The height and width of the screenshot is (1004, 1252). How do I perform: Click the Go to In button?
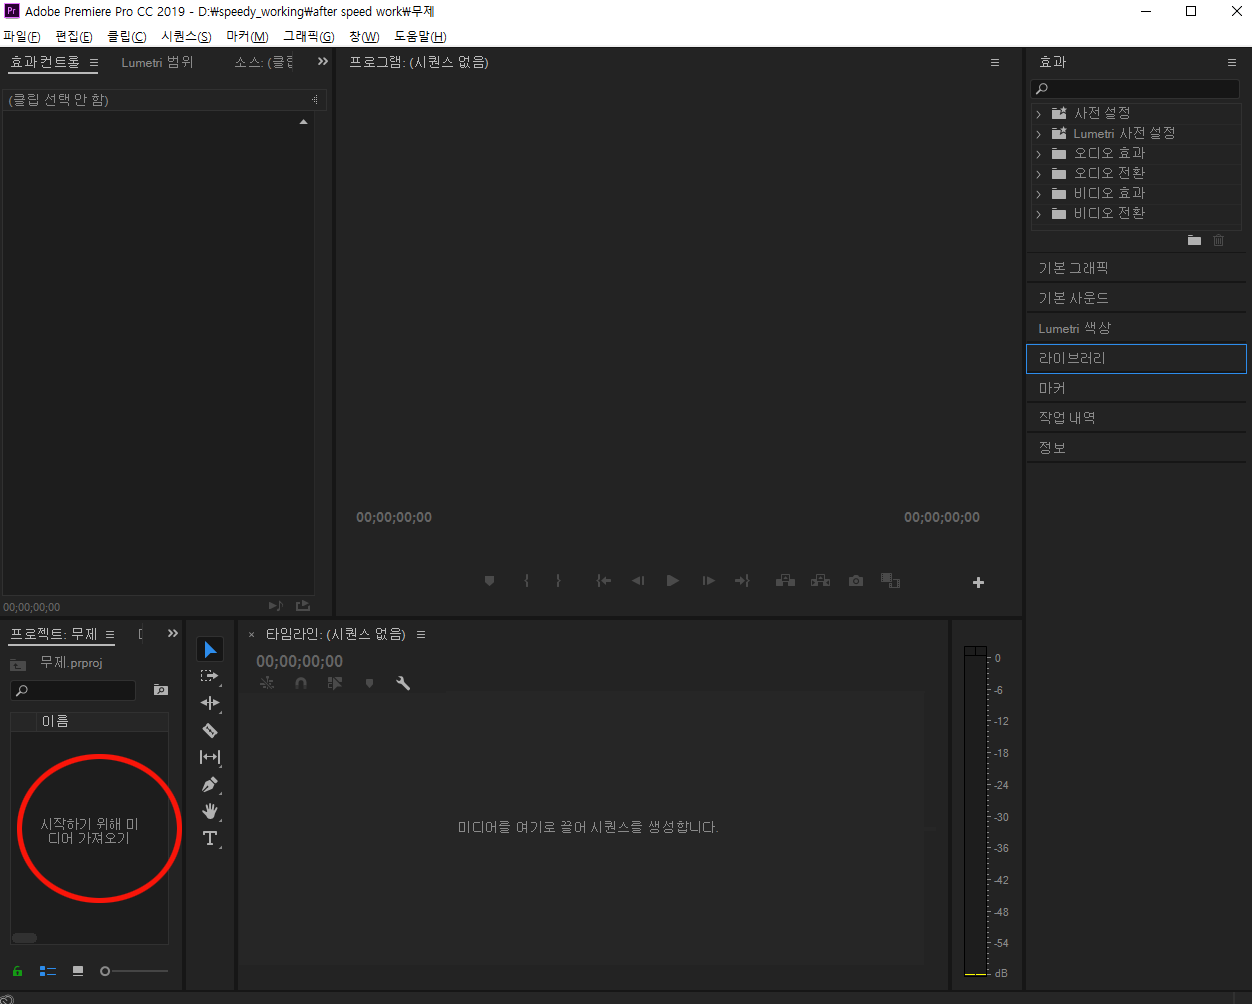coord(604,581)
